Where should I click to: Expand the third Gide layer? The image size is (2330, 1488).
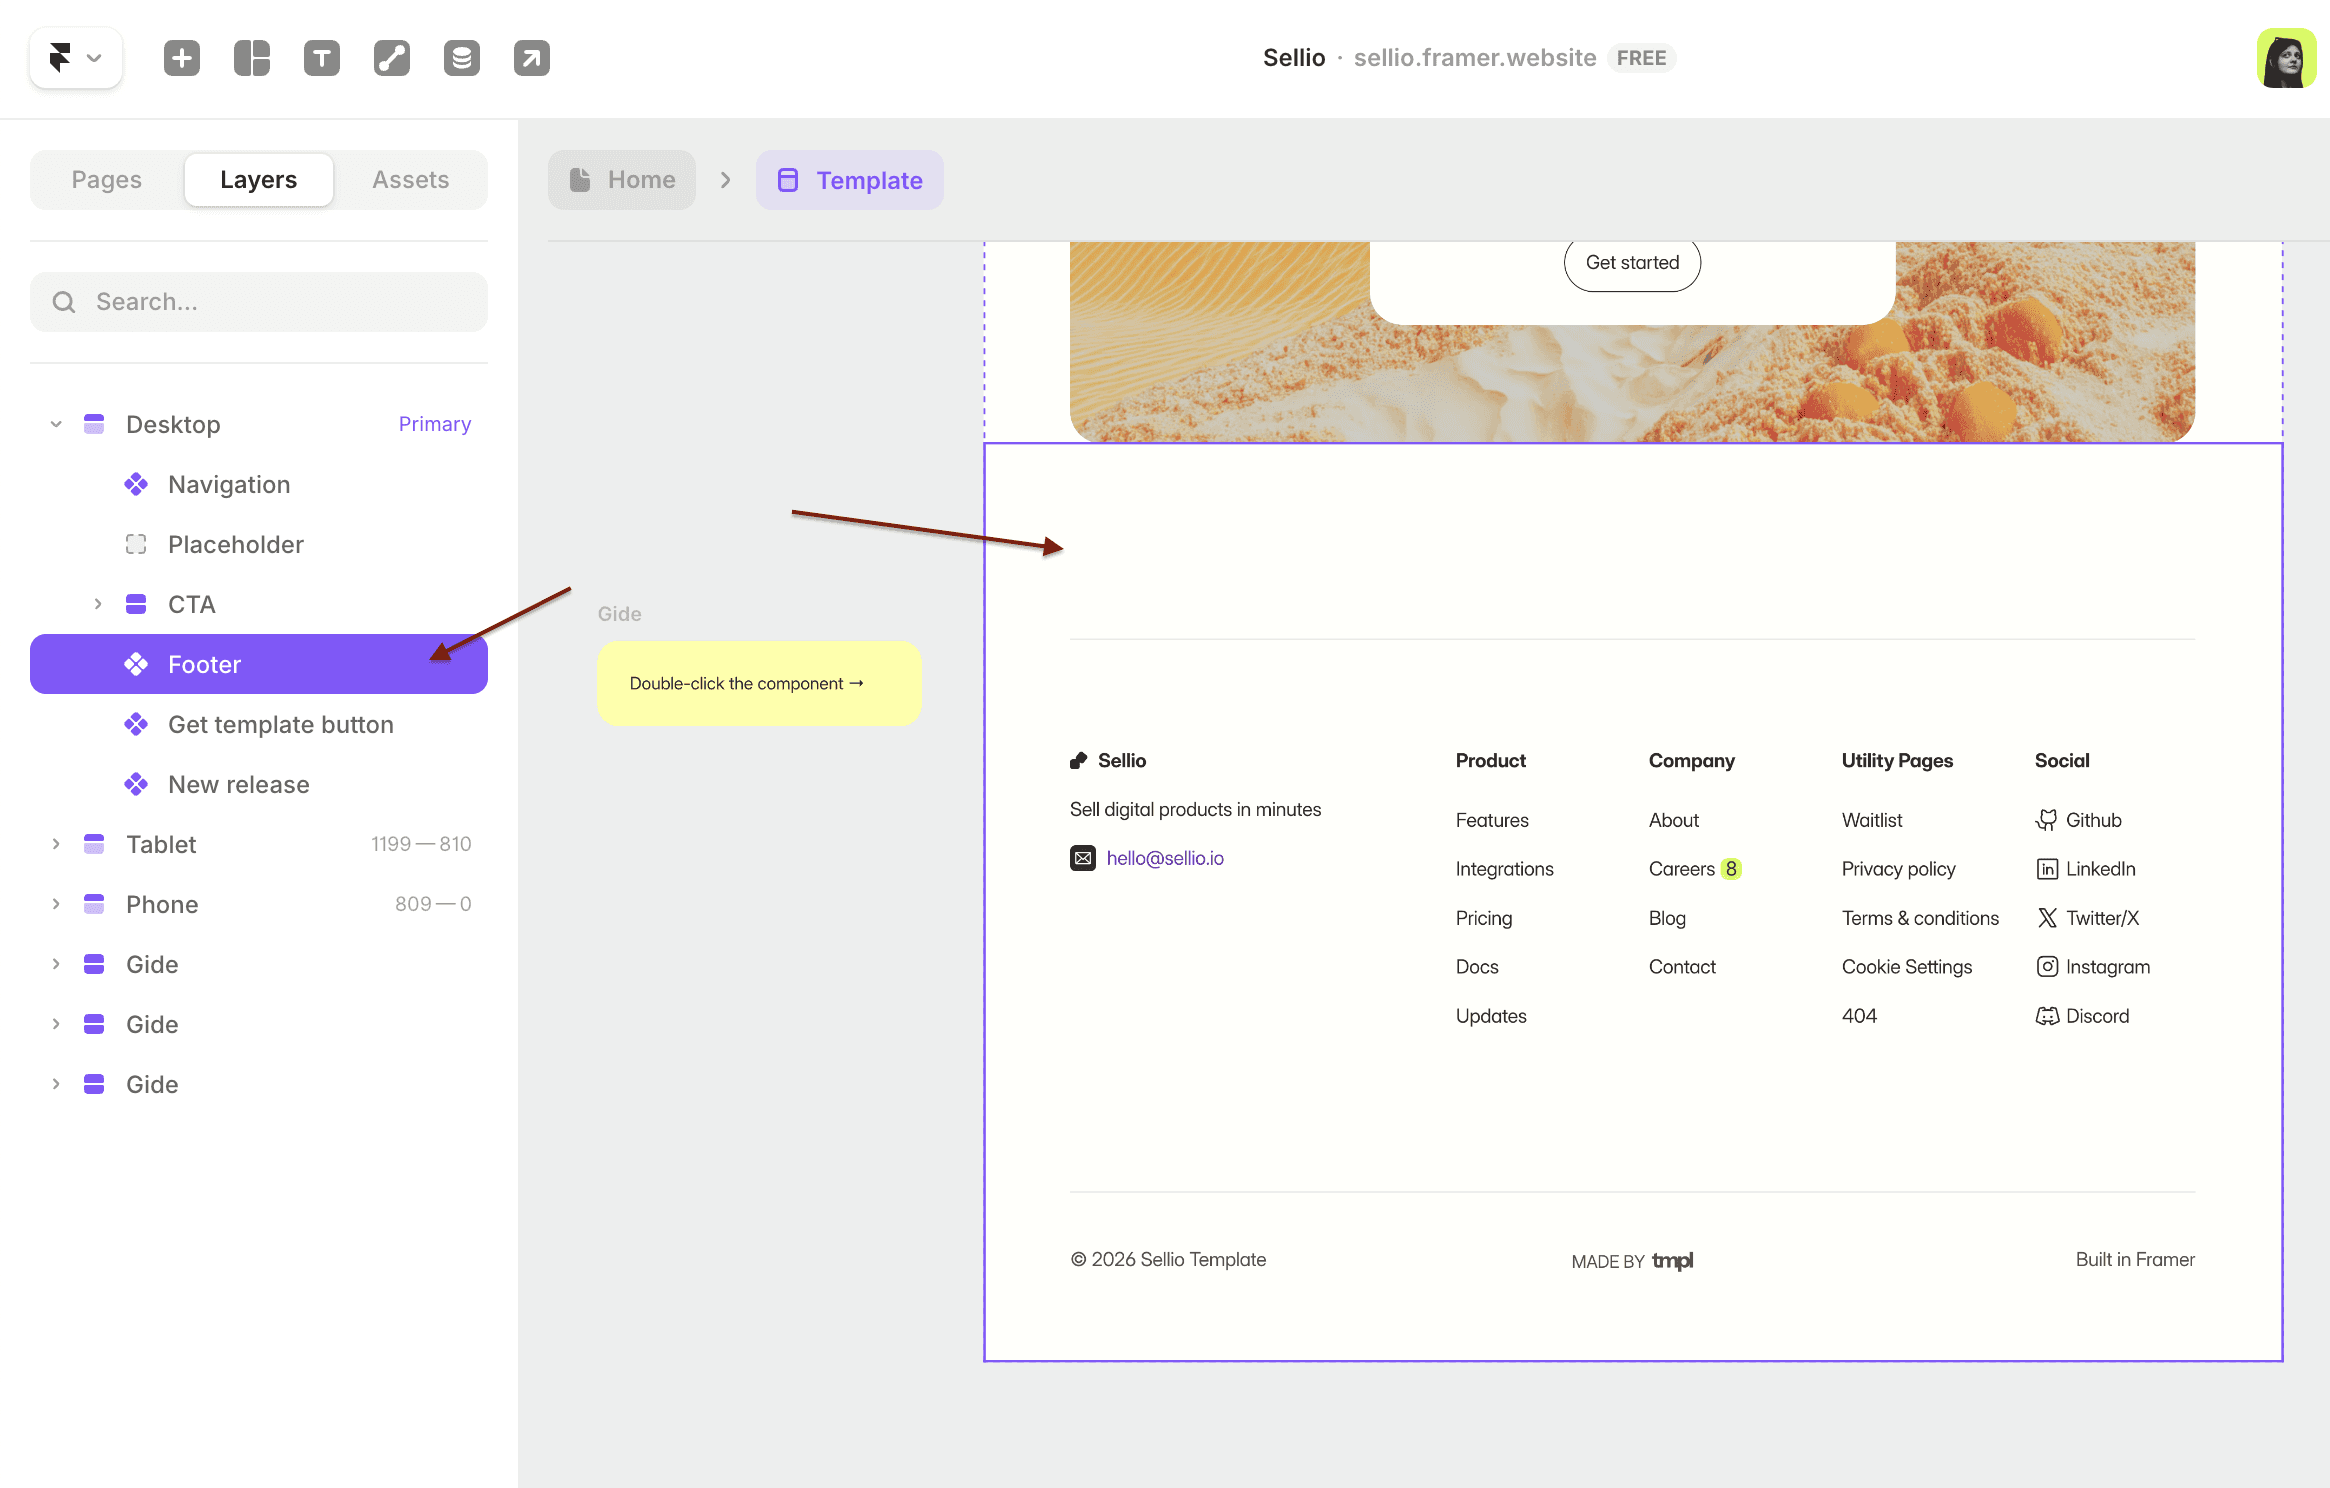(x=56, y=1084)
